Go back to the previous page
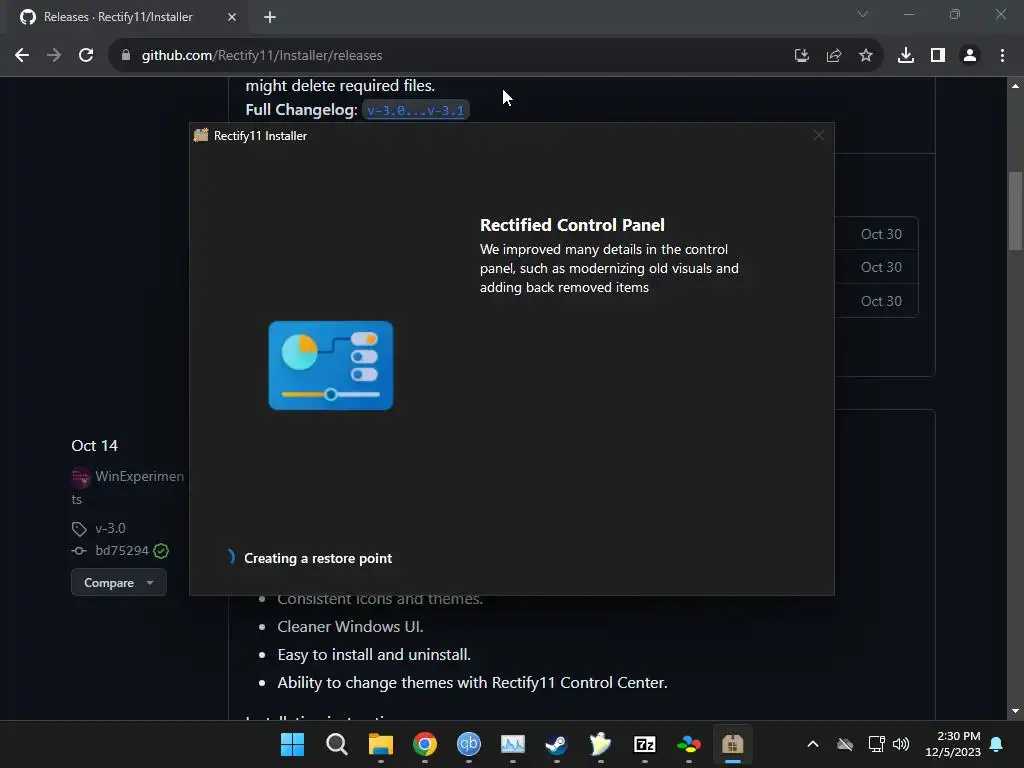This screenshot has height=768, width=1024. (22, 56)
